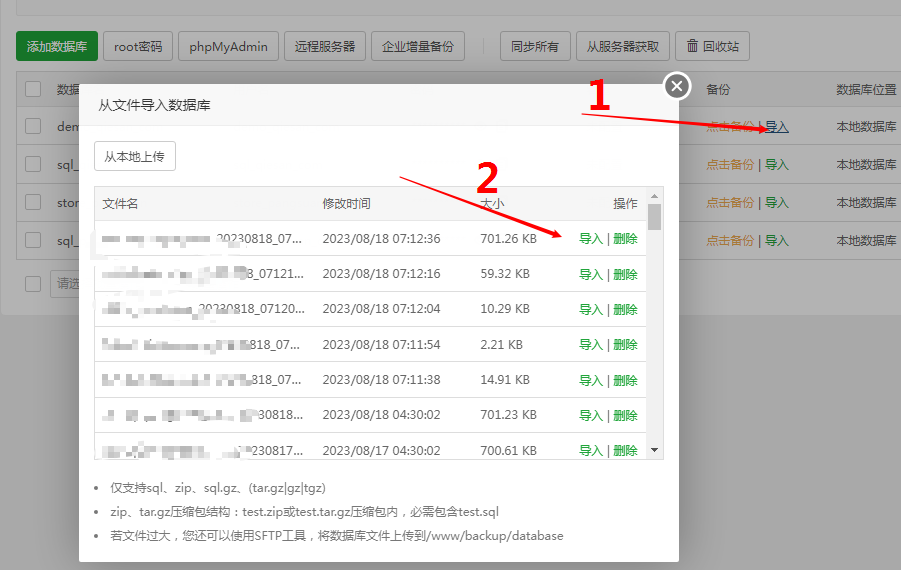The image size is (901, 570).
Task: Click 从本地上传 to upload a file
Action: pyautogui.click(x=135, y=156)
